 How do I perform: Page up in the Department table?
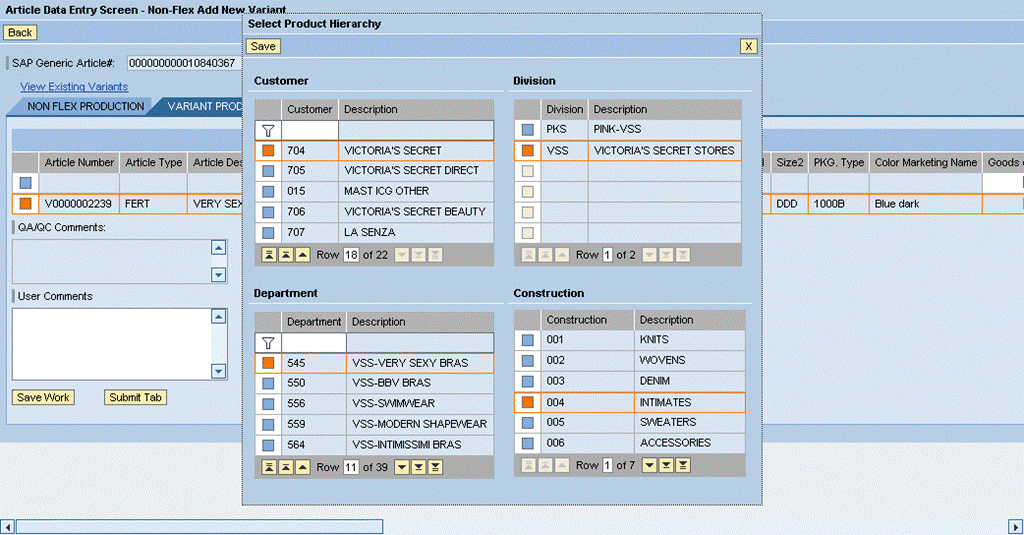[286, 467]
